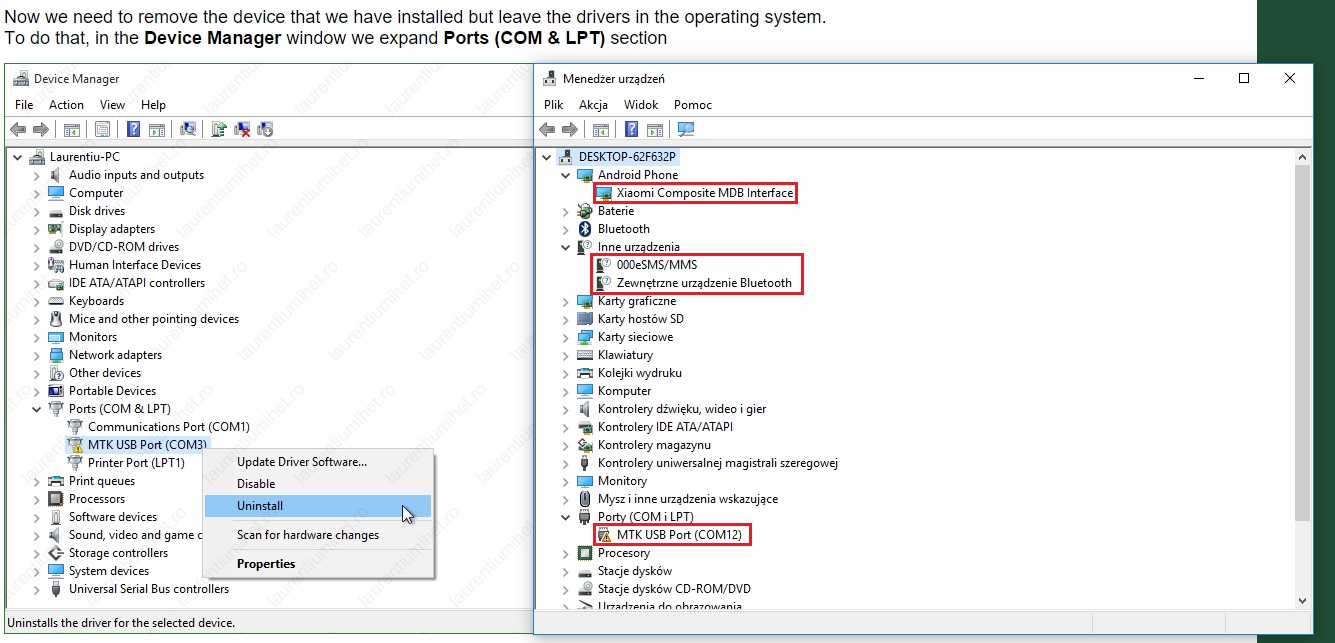Open the Akcja menu

[x=593, y=104]
